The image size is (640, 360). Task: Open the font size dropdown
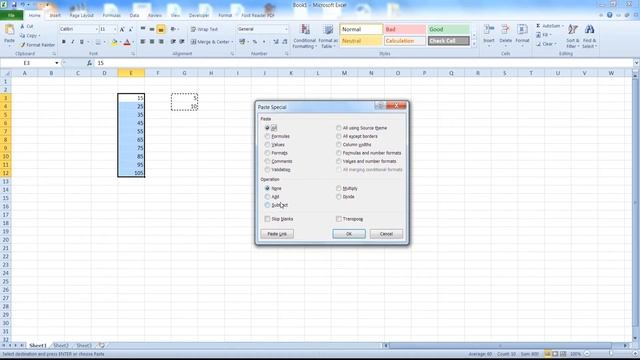(115, 29)
